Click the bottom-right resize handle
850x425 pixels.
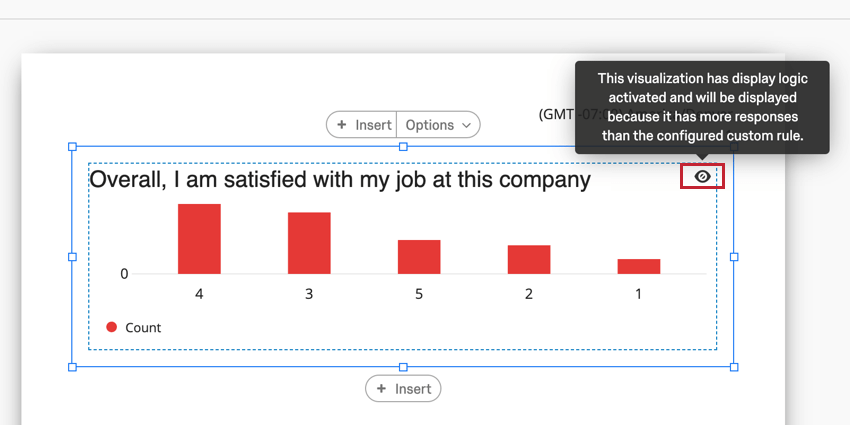(x=734, y=367)
